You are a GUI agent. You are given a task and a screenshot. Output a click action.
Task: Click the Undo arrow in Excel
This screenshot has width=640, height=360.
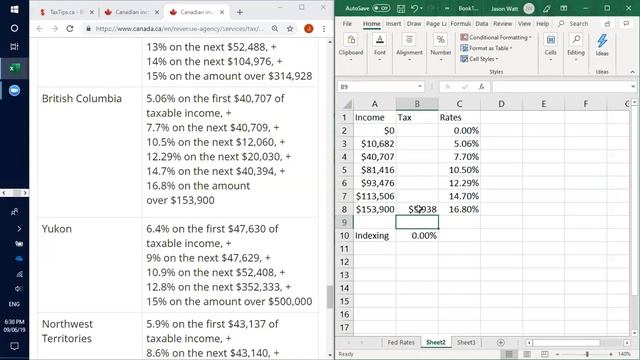pyautogui.click(x=414, y=8)
